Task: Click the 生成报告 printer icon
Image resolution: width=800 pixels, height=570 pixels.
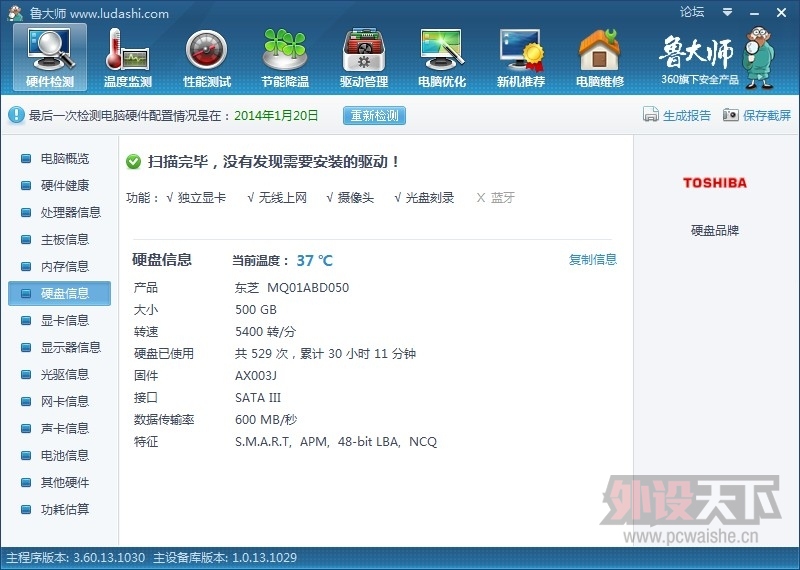Action: [x=651, y=115]
